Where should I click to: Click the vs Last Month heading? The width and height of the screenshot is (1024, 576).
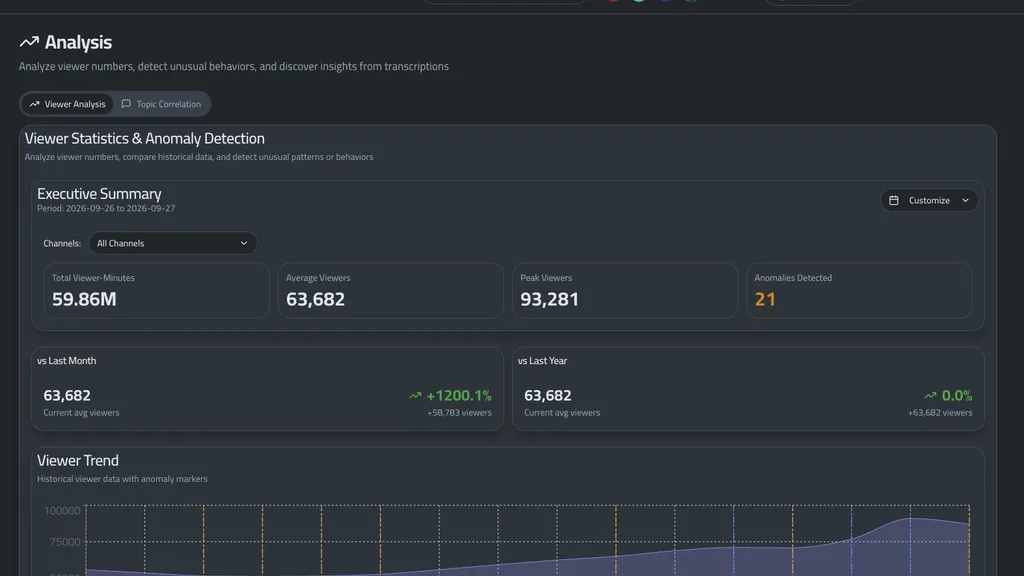(x=67, y=360)
